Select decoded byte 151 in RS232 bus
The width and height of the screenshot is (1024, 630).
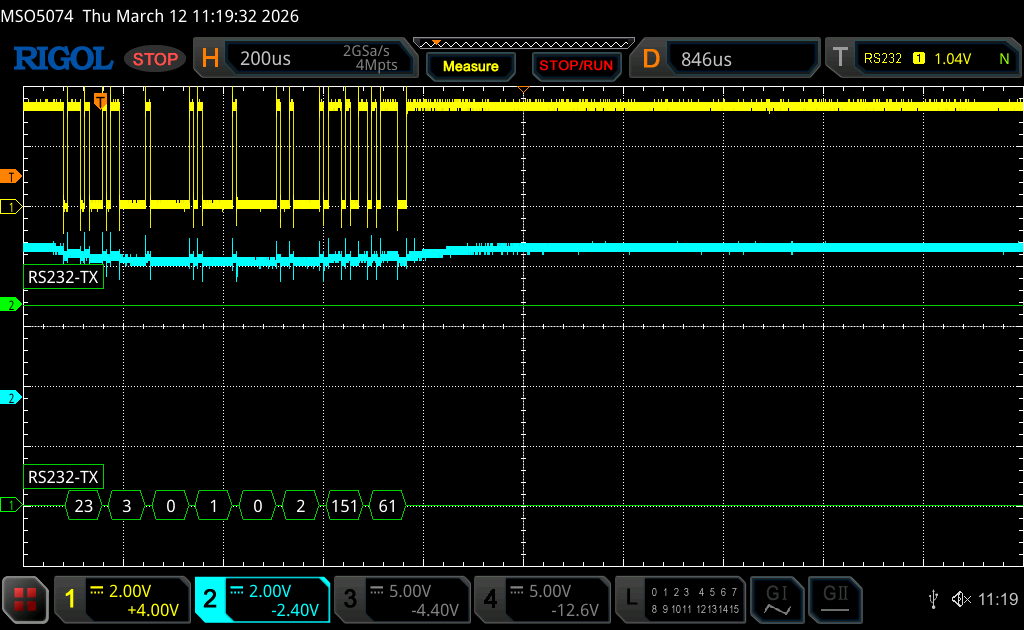coord(343,507)
